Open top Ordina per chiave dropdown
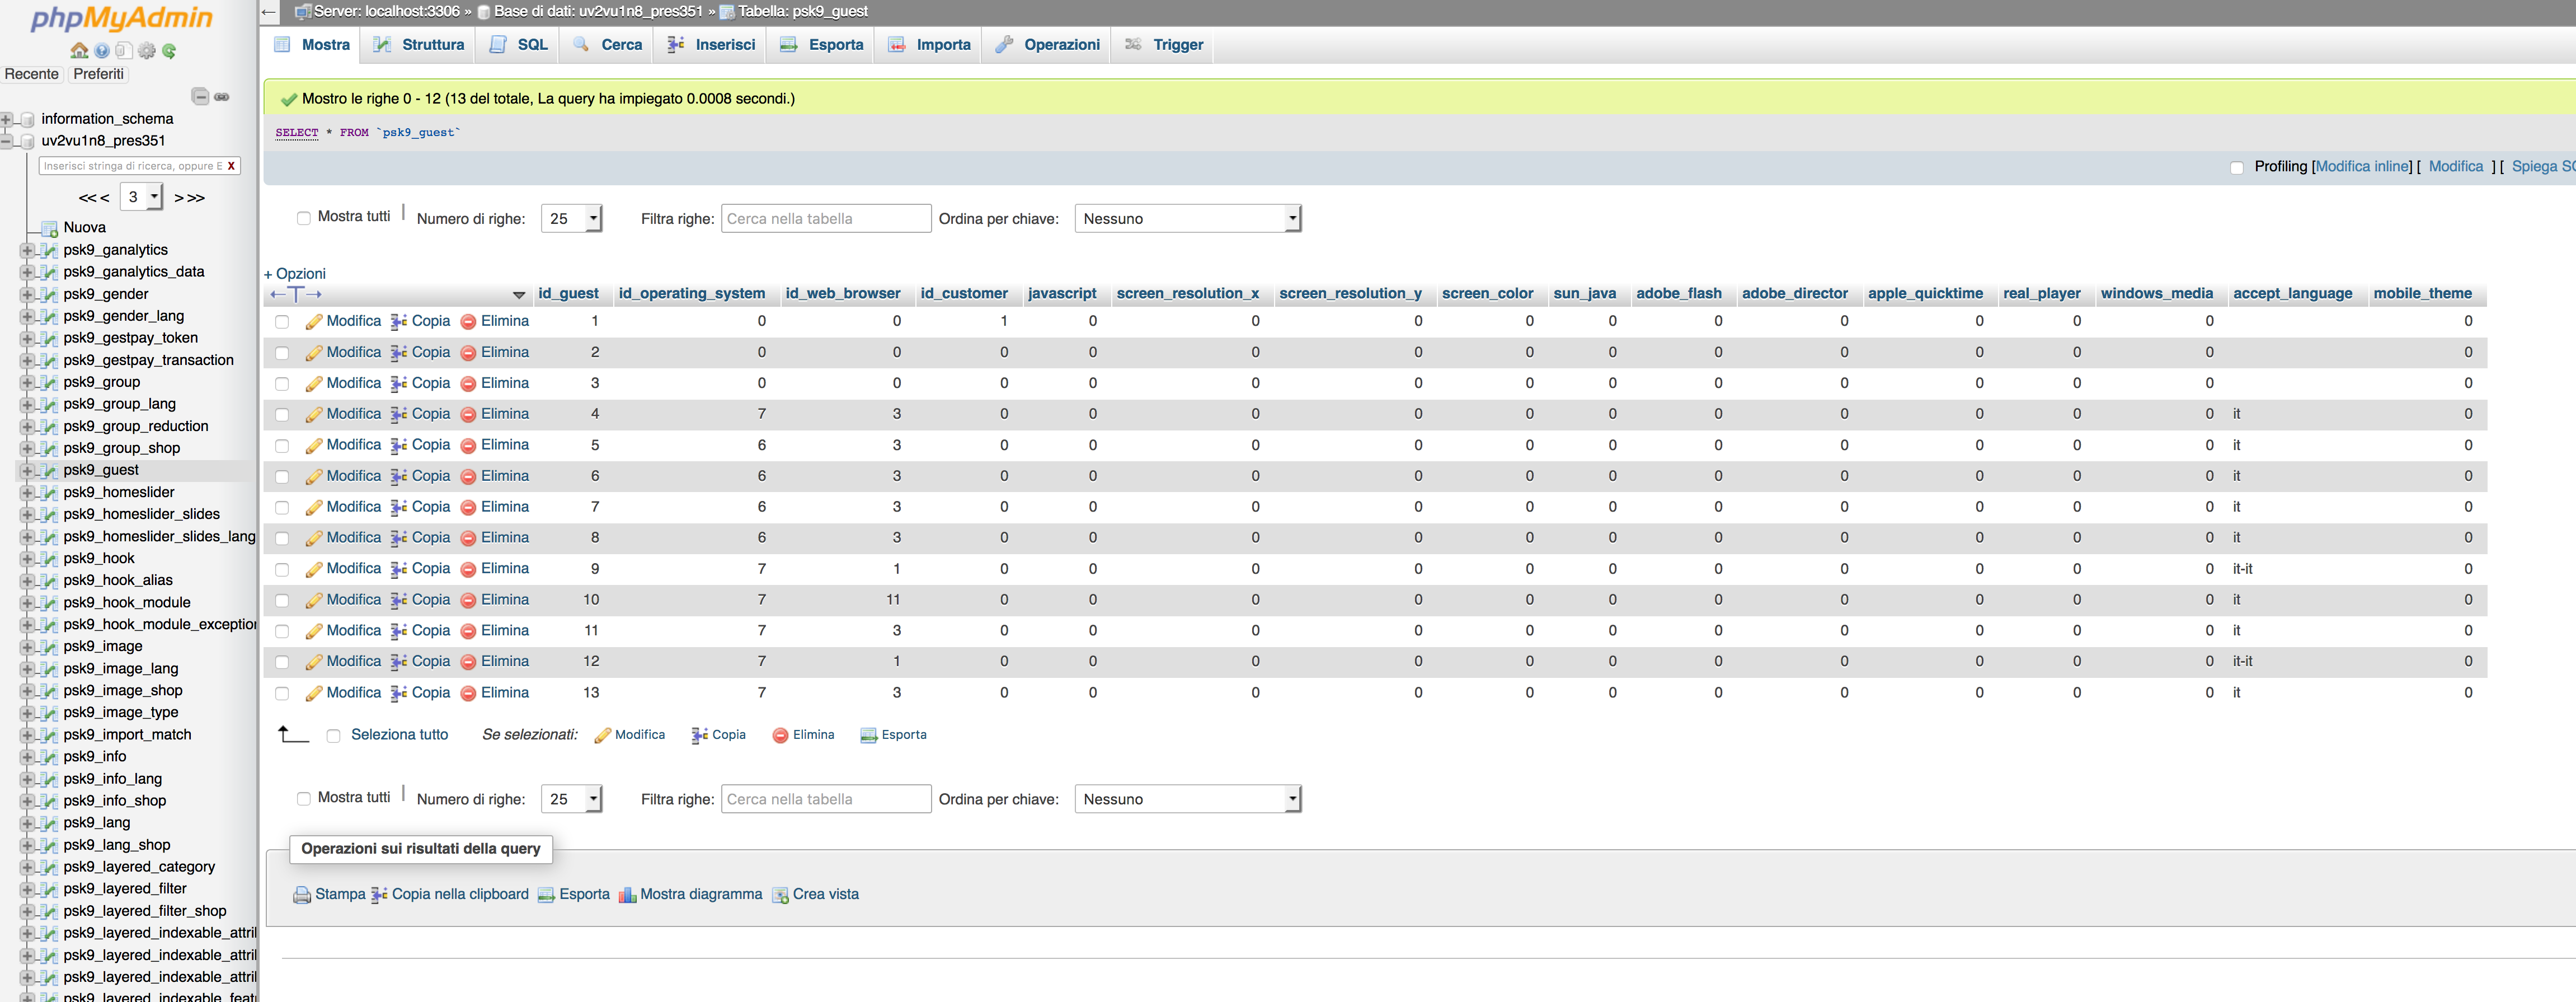2576x1002 pixels. [1187, 218]
